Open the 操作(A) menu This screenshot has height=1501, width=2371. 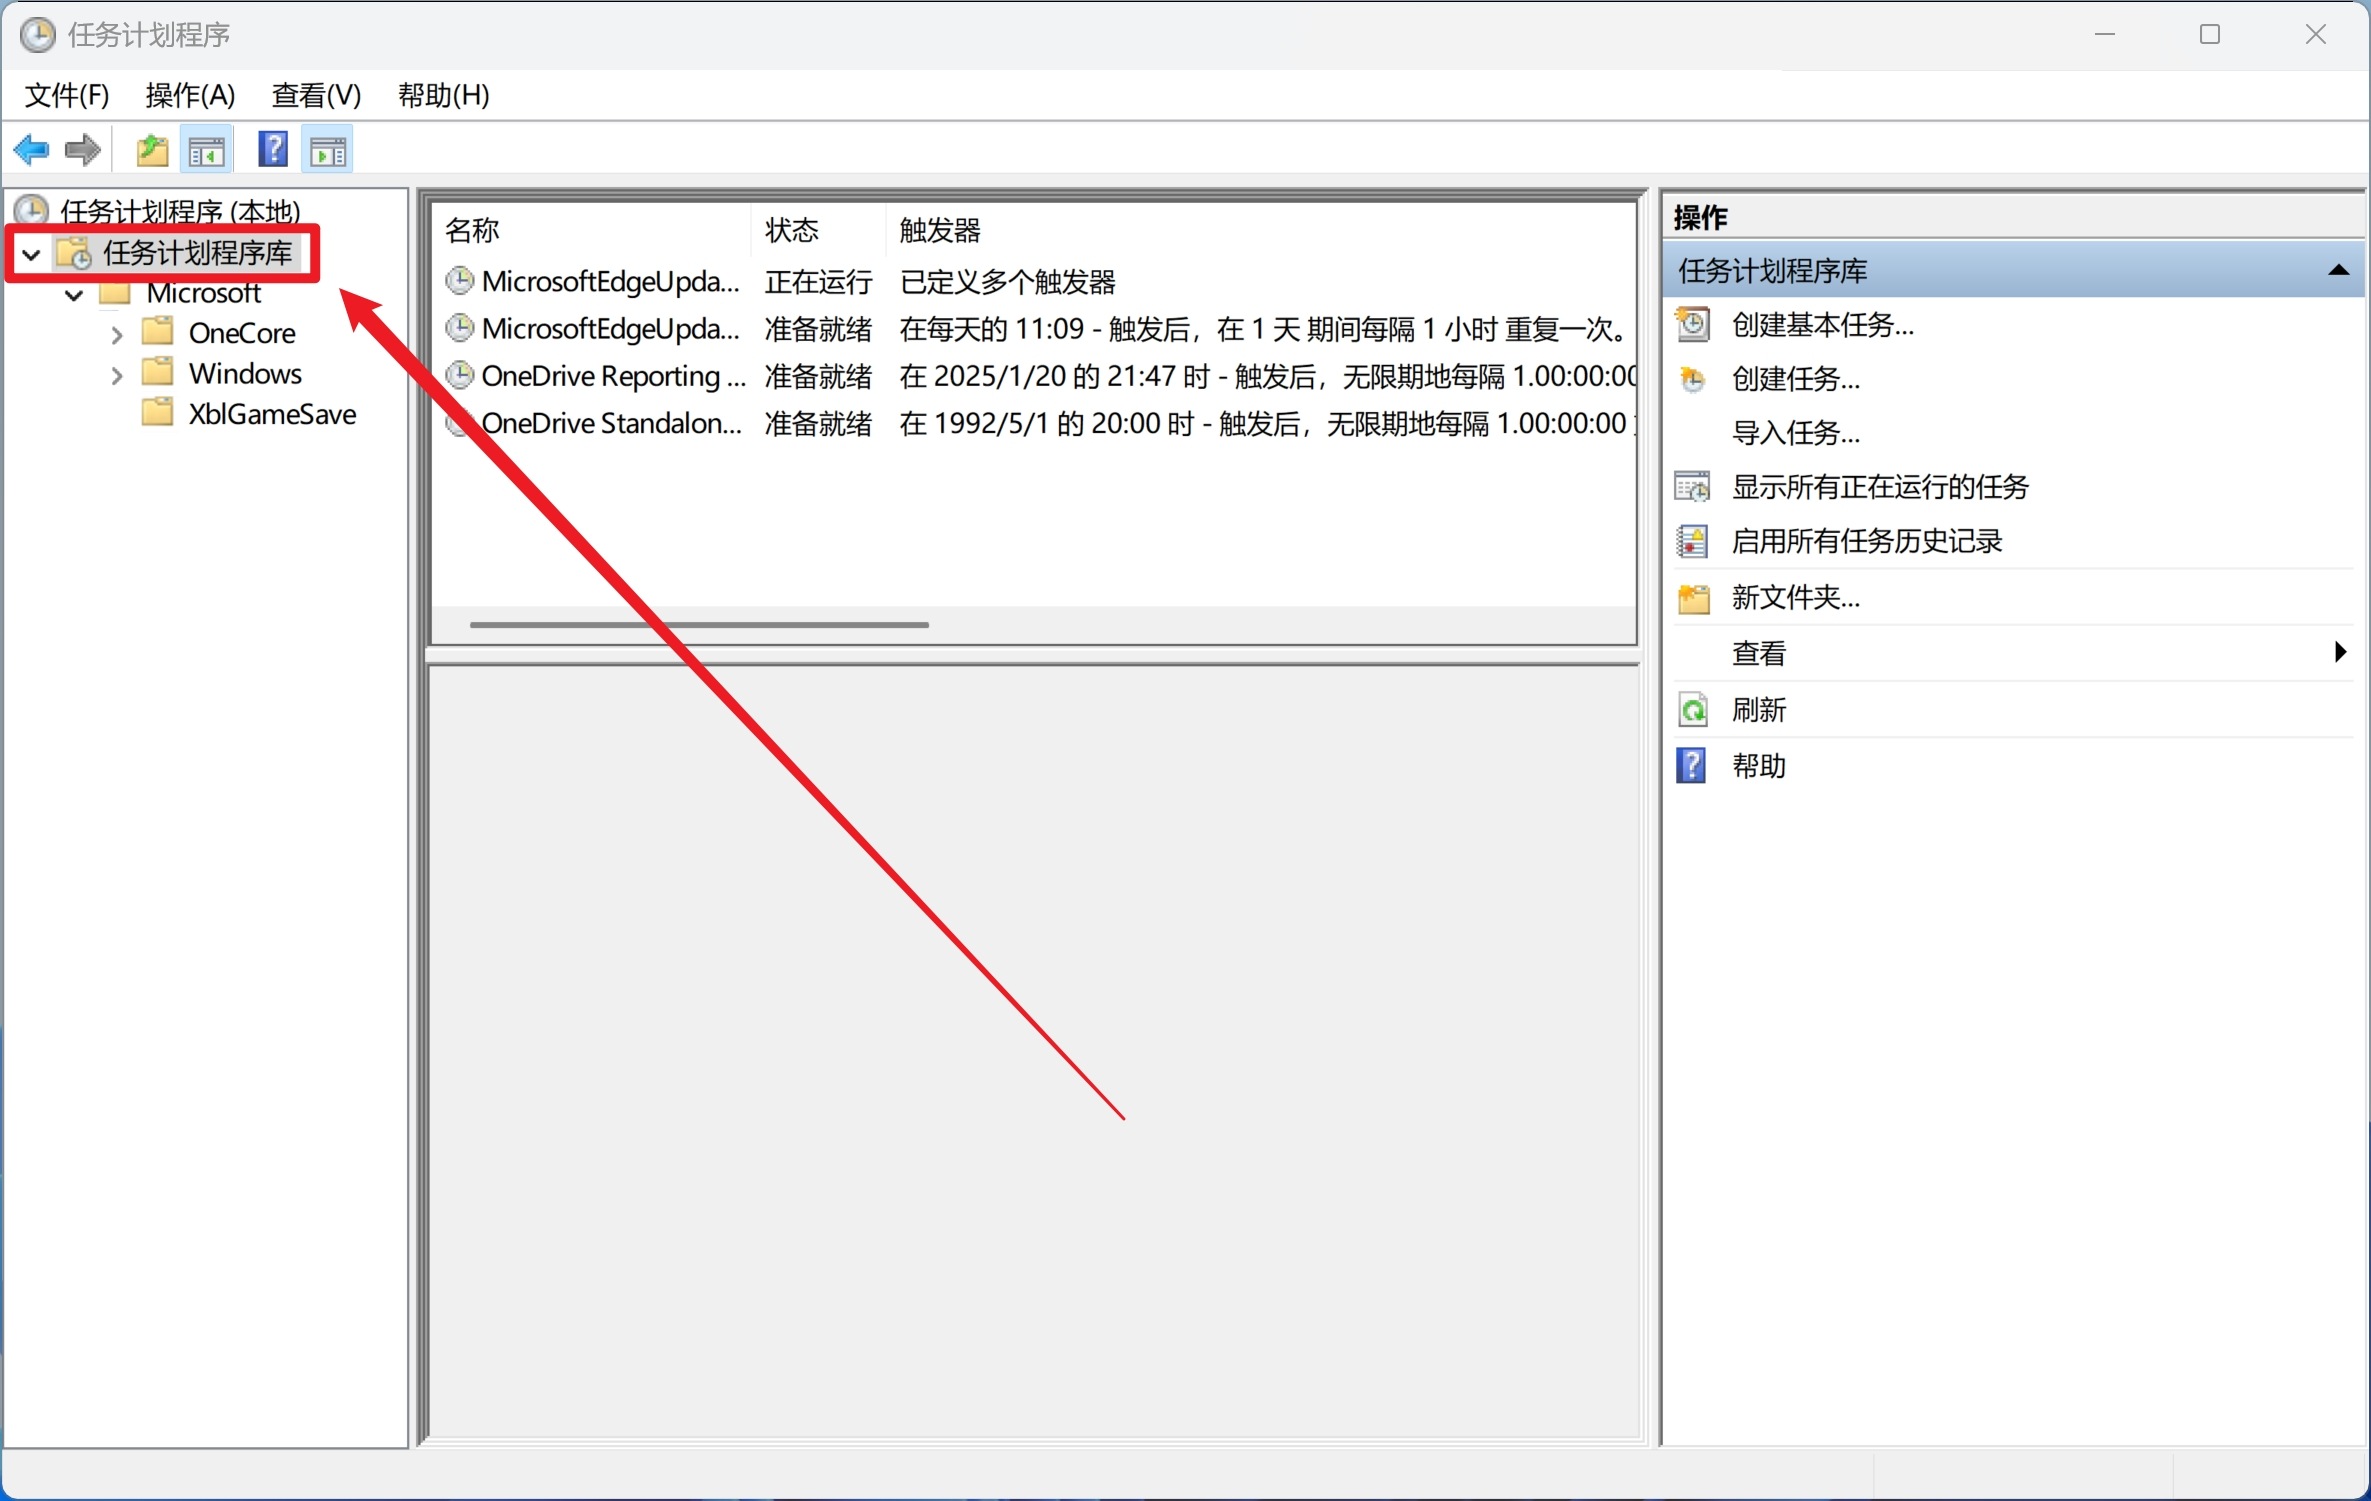tap(190, 95)
